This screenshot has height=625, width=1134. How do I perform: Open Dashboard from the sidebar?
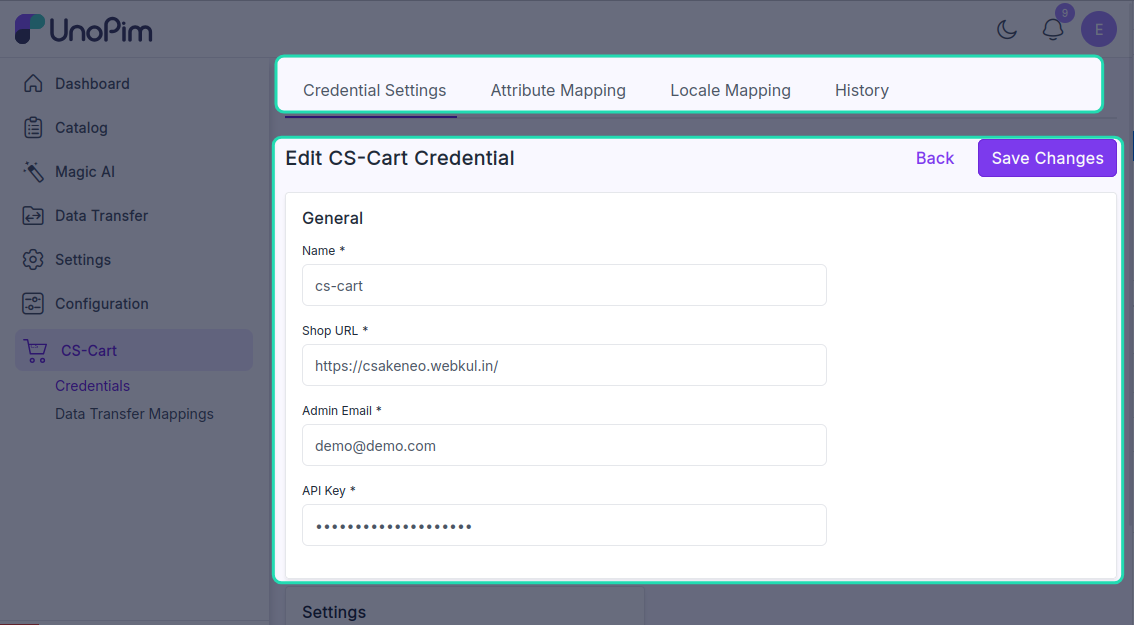(x=92, y=83)
